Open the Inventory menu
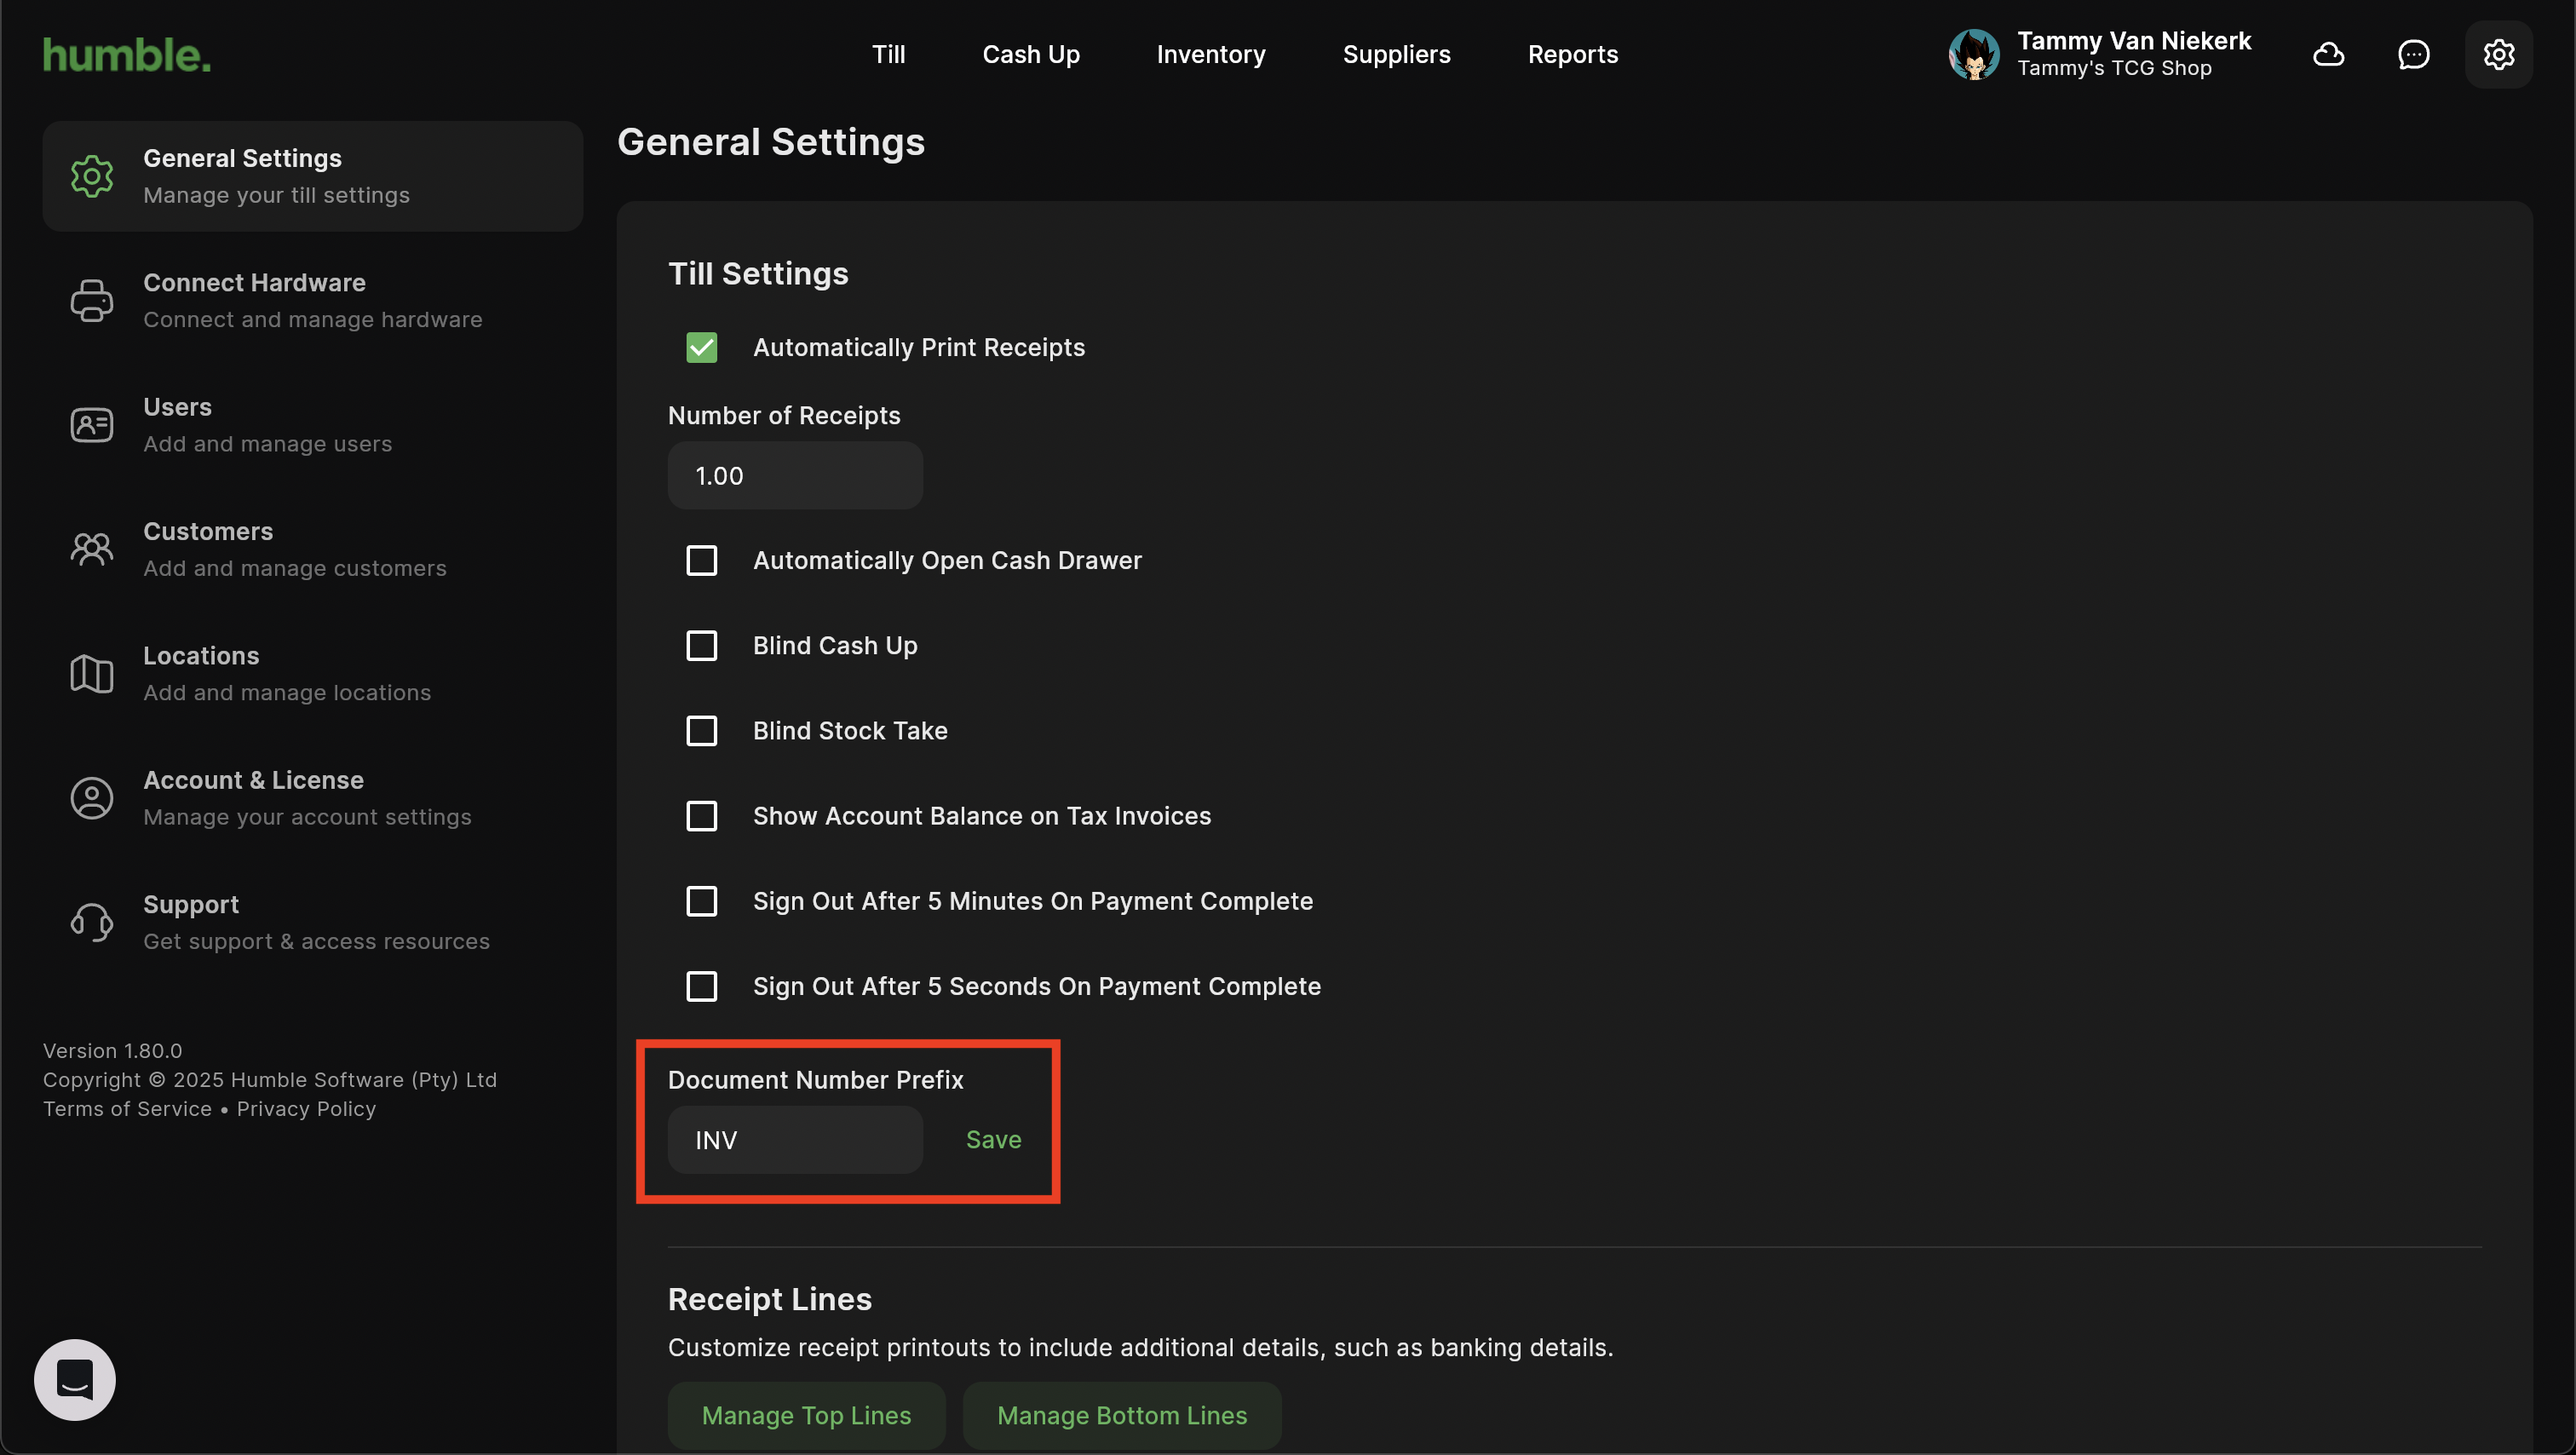This screenshot has width=2576, height=1455. click(x=1210, y=54)
